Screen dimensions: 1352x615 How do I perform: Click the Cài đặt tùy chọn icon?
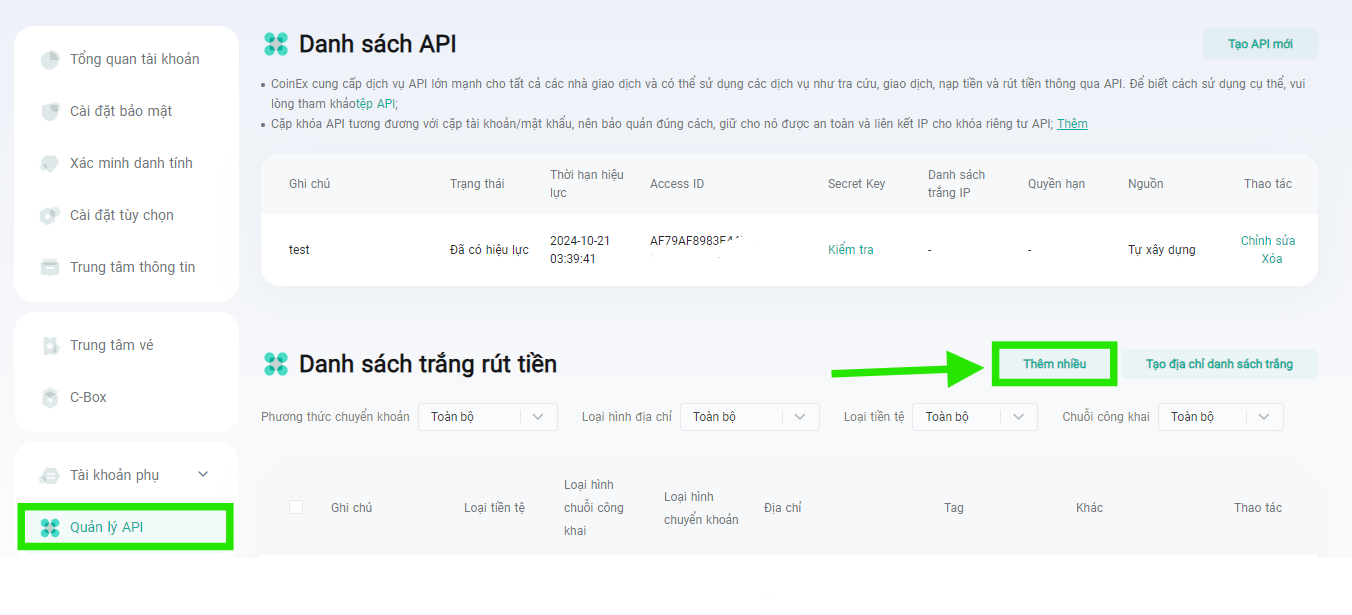pos(50,216)
